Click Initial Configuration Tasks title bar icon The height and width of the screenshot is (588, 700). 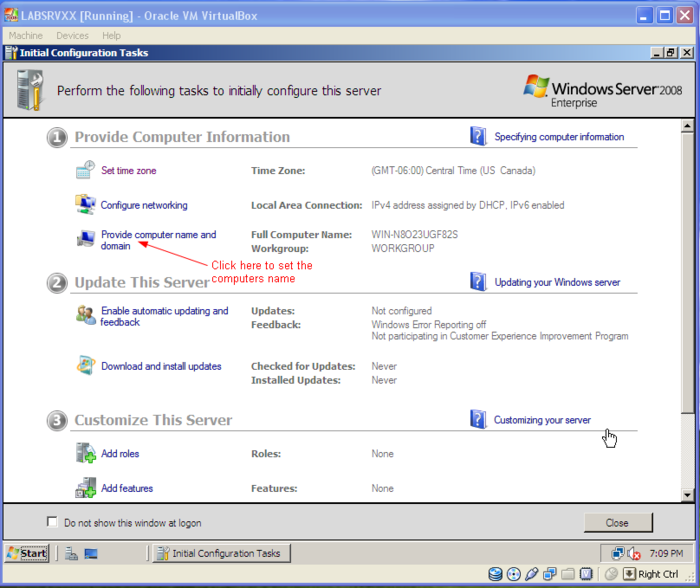(11, 53)
